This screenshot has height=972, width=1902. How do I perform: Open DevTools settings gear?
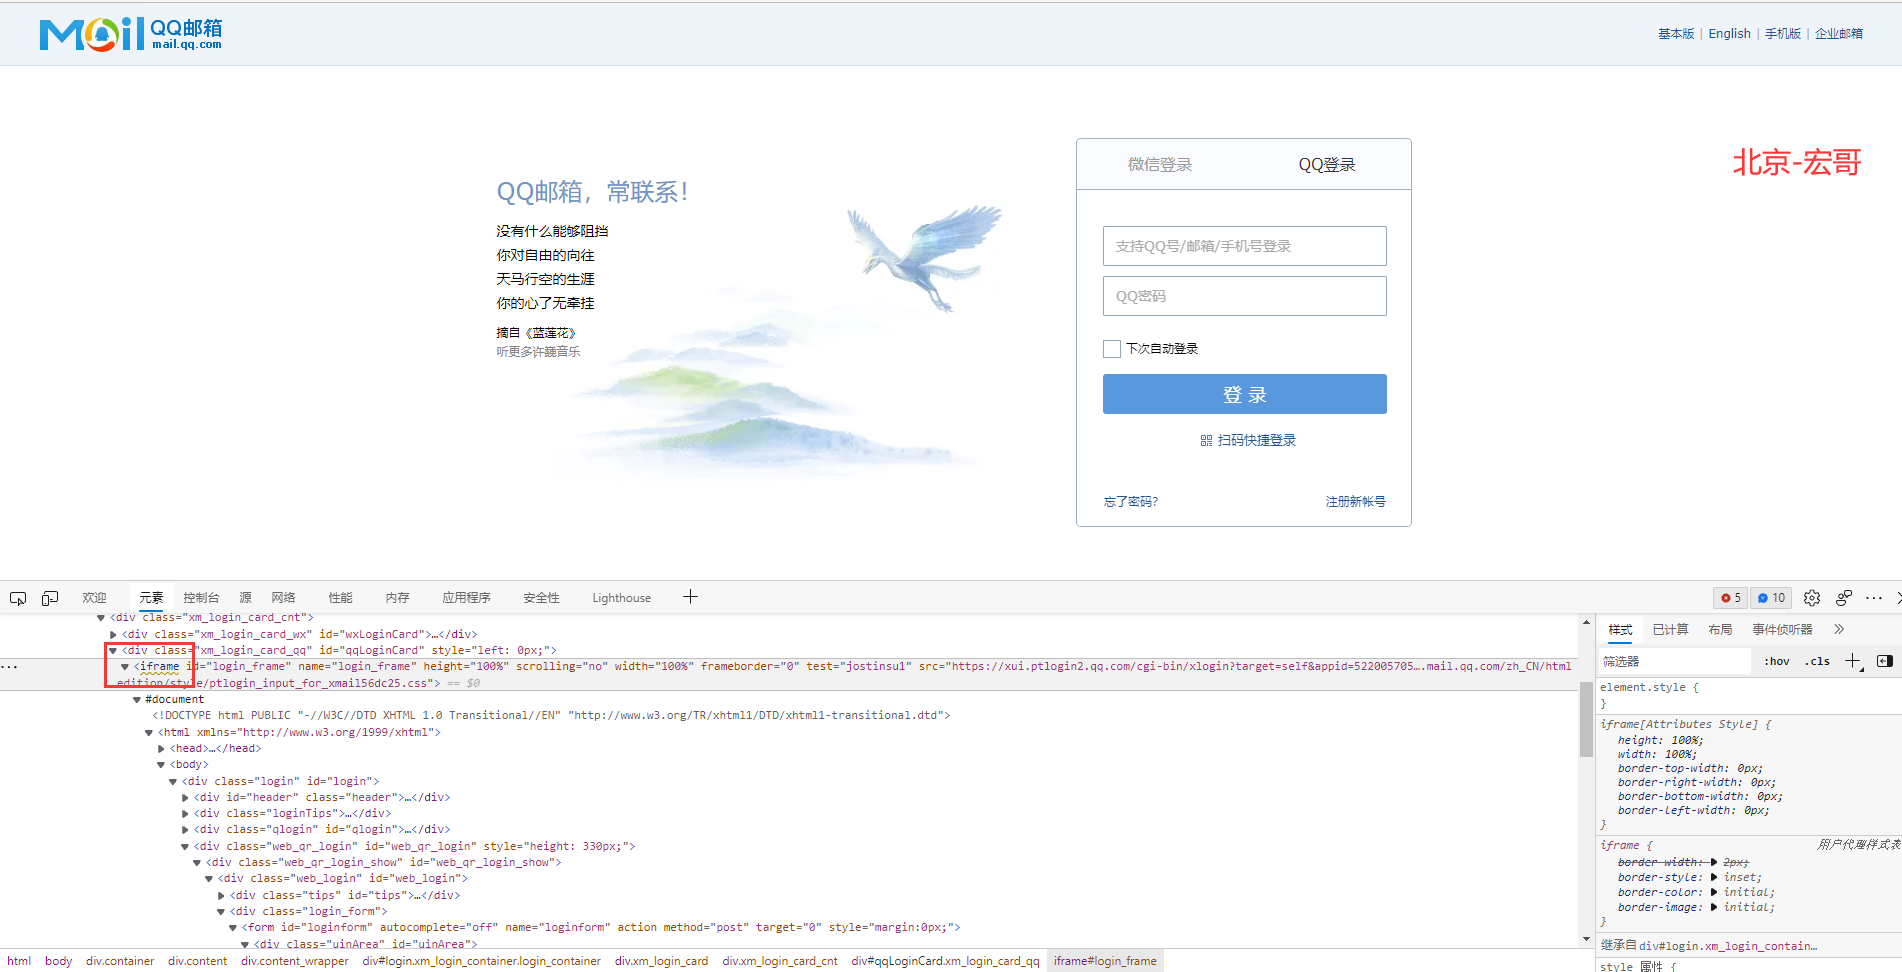1811,597
